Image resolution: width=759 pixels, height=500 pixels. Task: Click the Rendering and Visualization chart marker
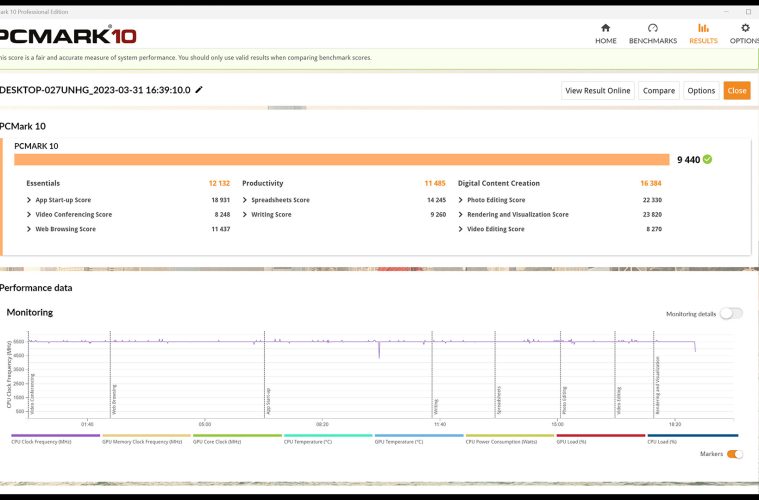coord(657,386)
